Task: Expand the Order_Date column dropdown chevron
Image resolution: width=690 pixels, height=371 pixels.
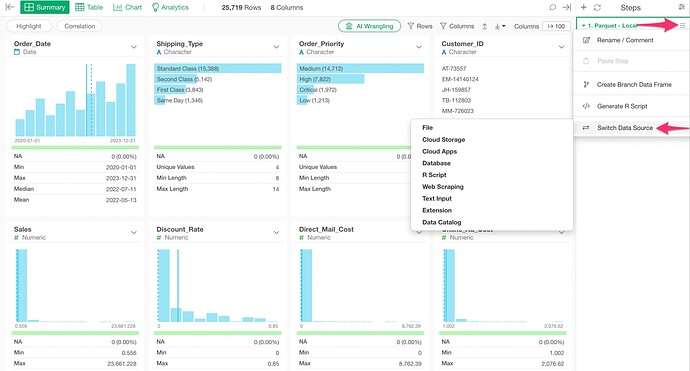Action: point(134,47)
